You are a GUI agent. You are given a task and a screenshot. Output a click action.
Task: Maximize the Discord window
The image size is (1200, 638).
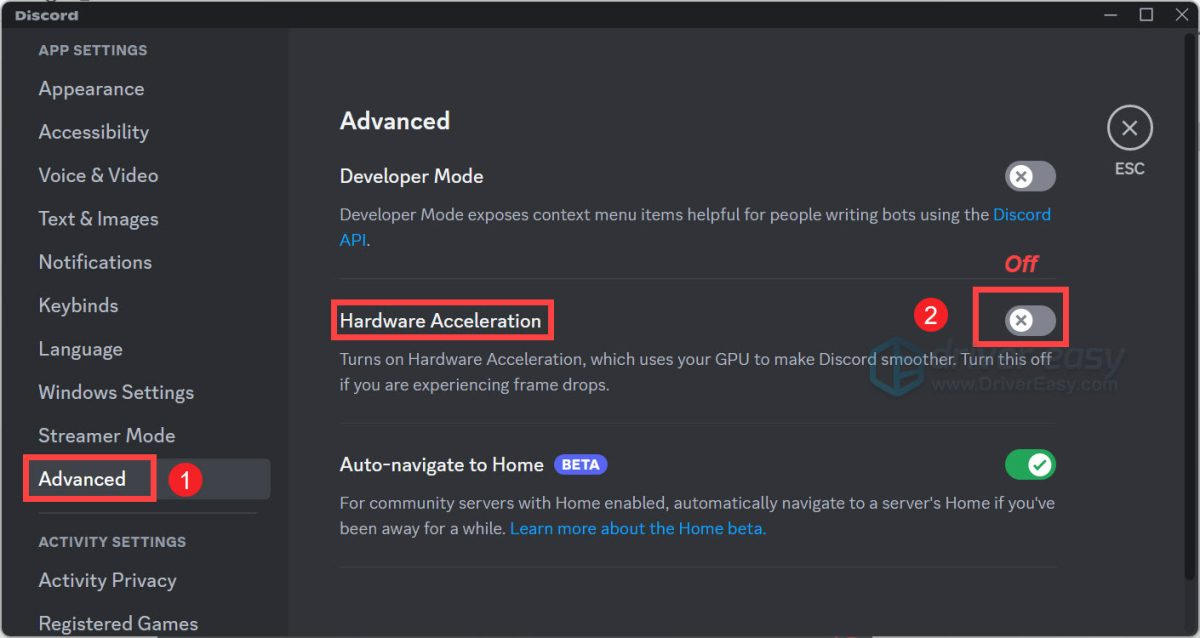click(1146, 14)
